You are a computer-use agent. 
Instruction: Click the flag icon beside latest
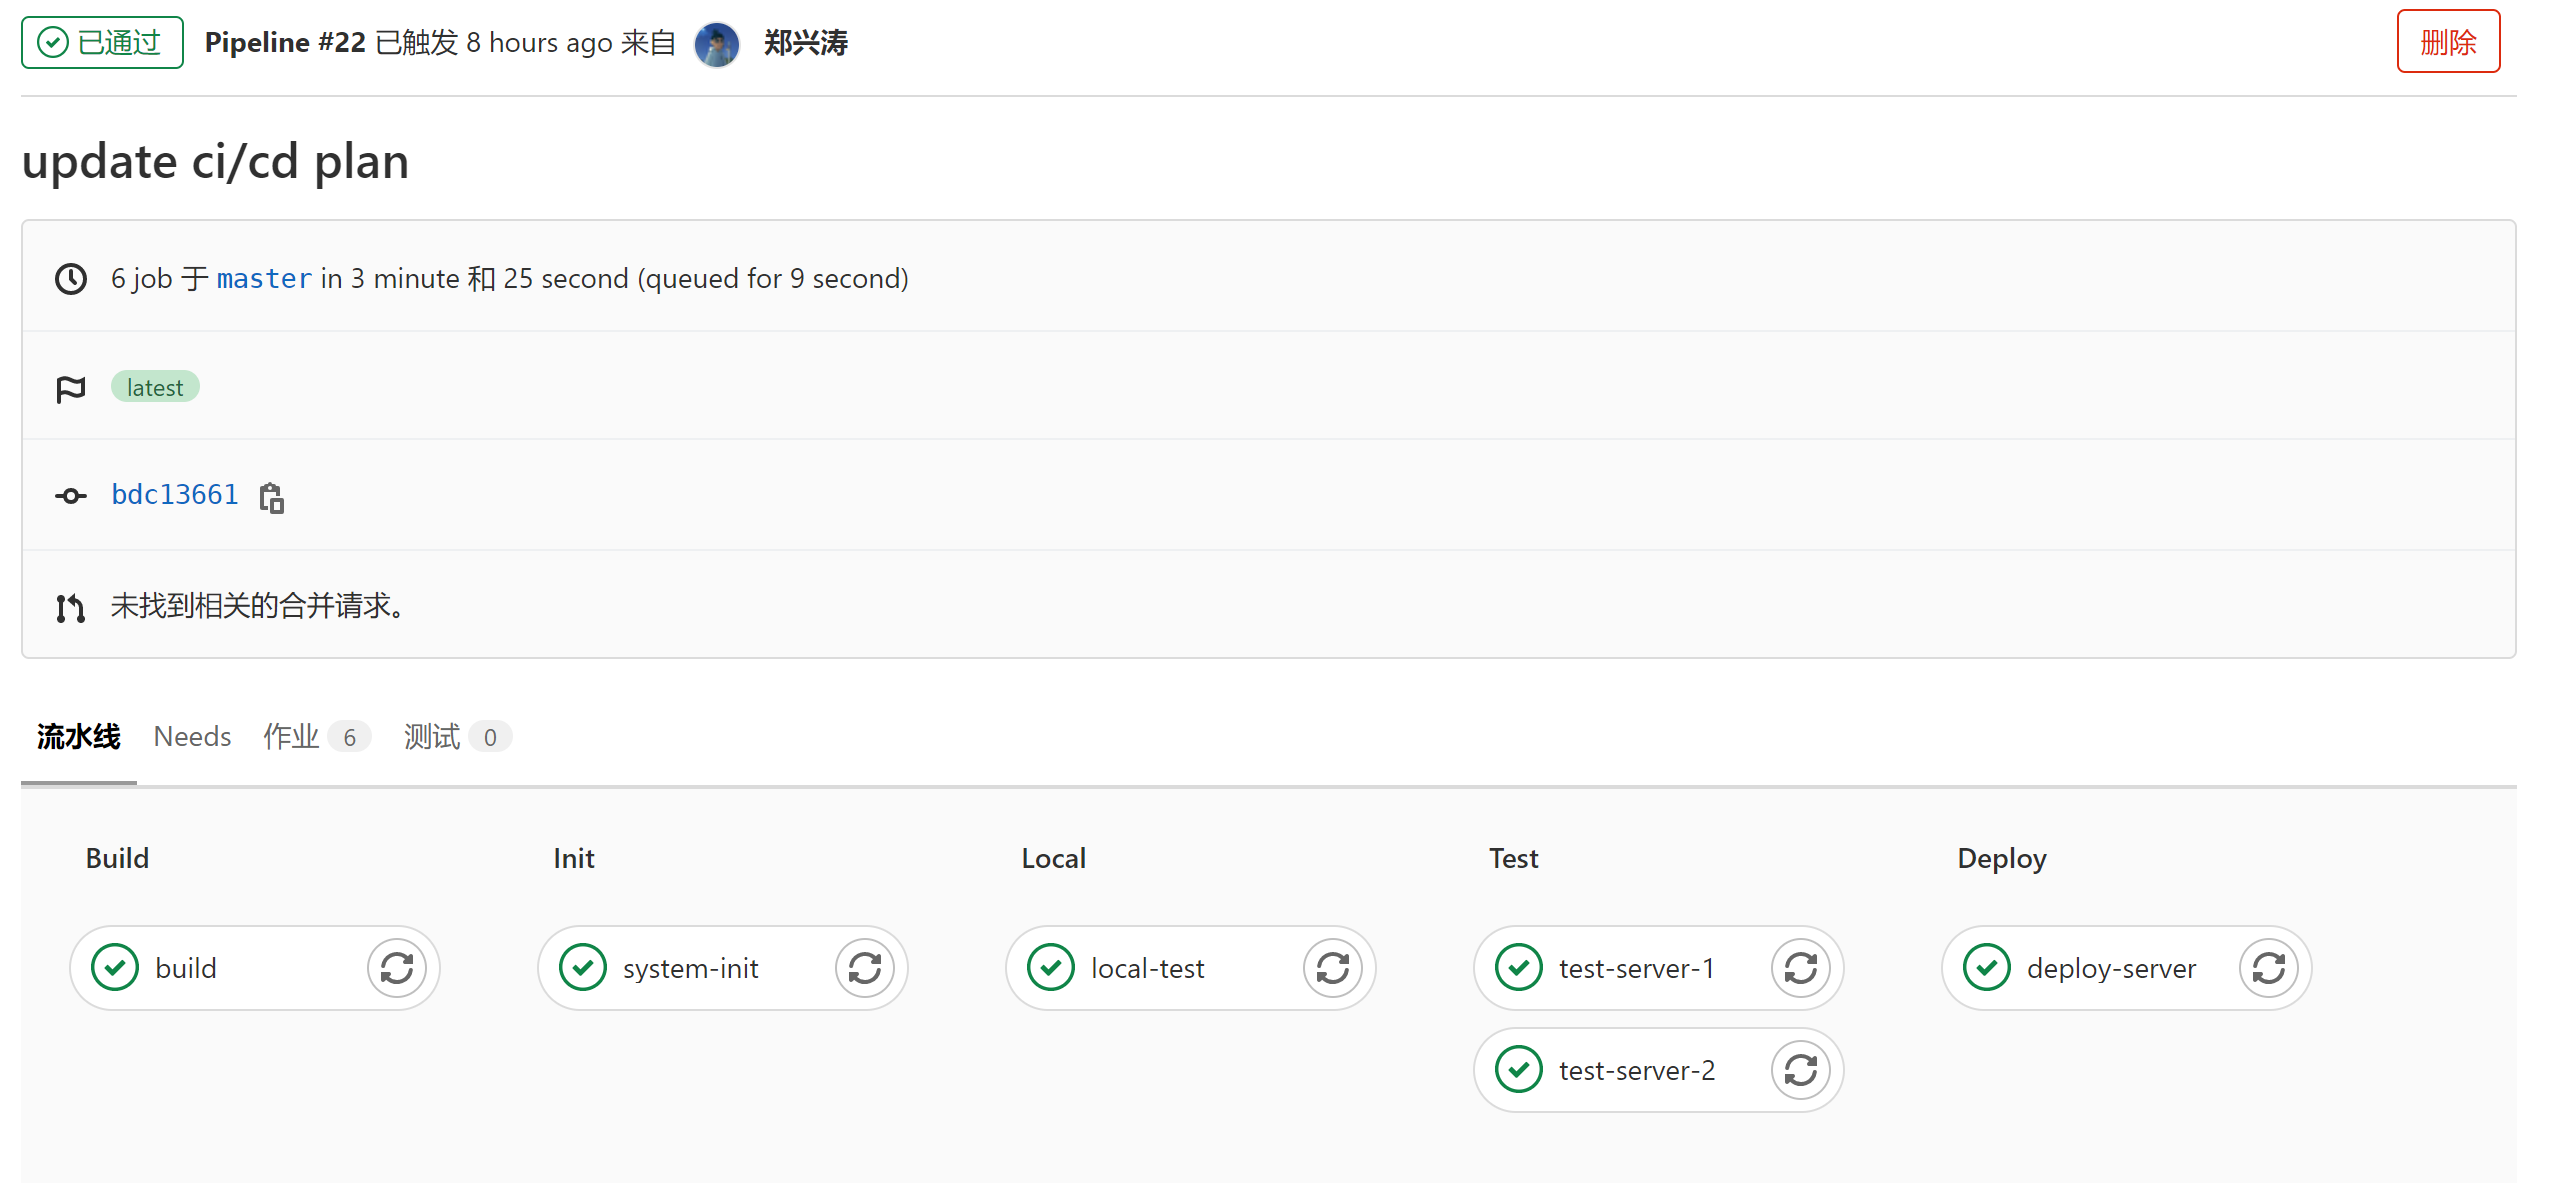[71, 388]
